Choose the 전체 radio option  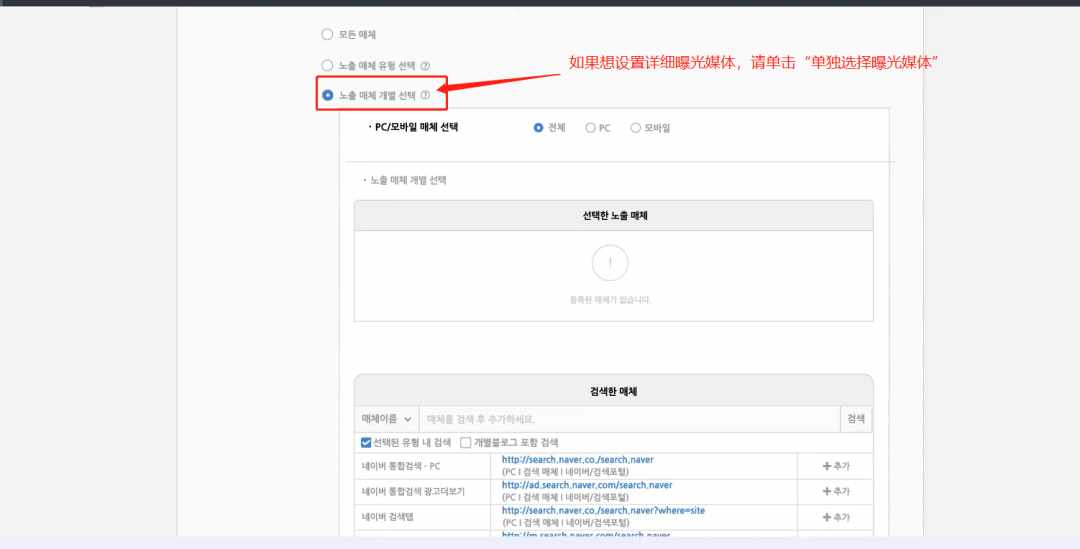point(539,127)
